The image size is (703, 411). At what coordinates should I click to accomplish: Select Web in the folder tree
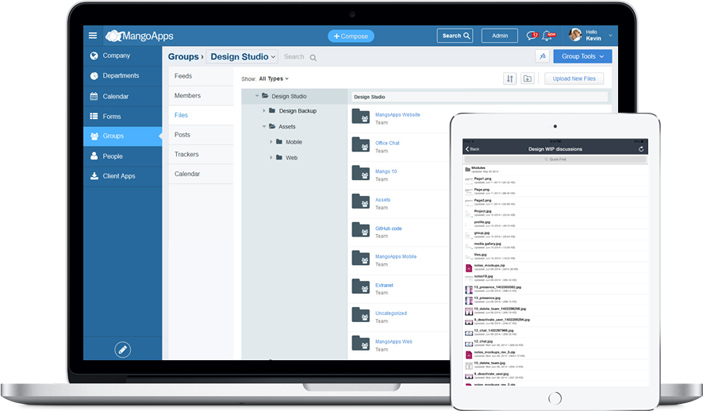click(x=291, y=158)
